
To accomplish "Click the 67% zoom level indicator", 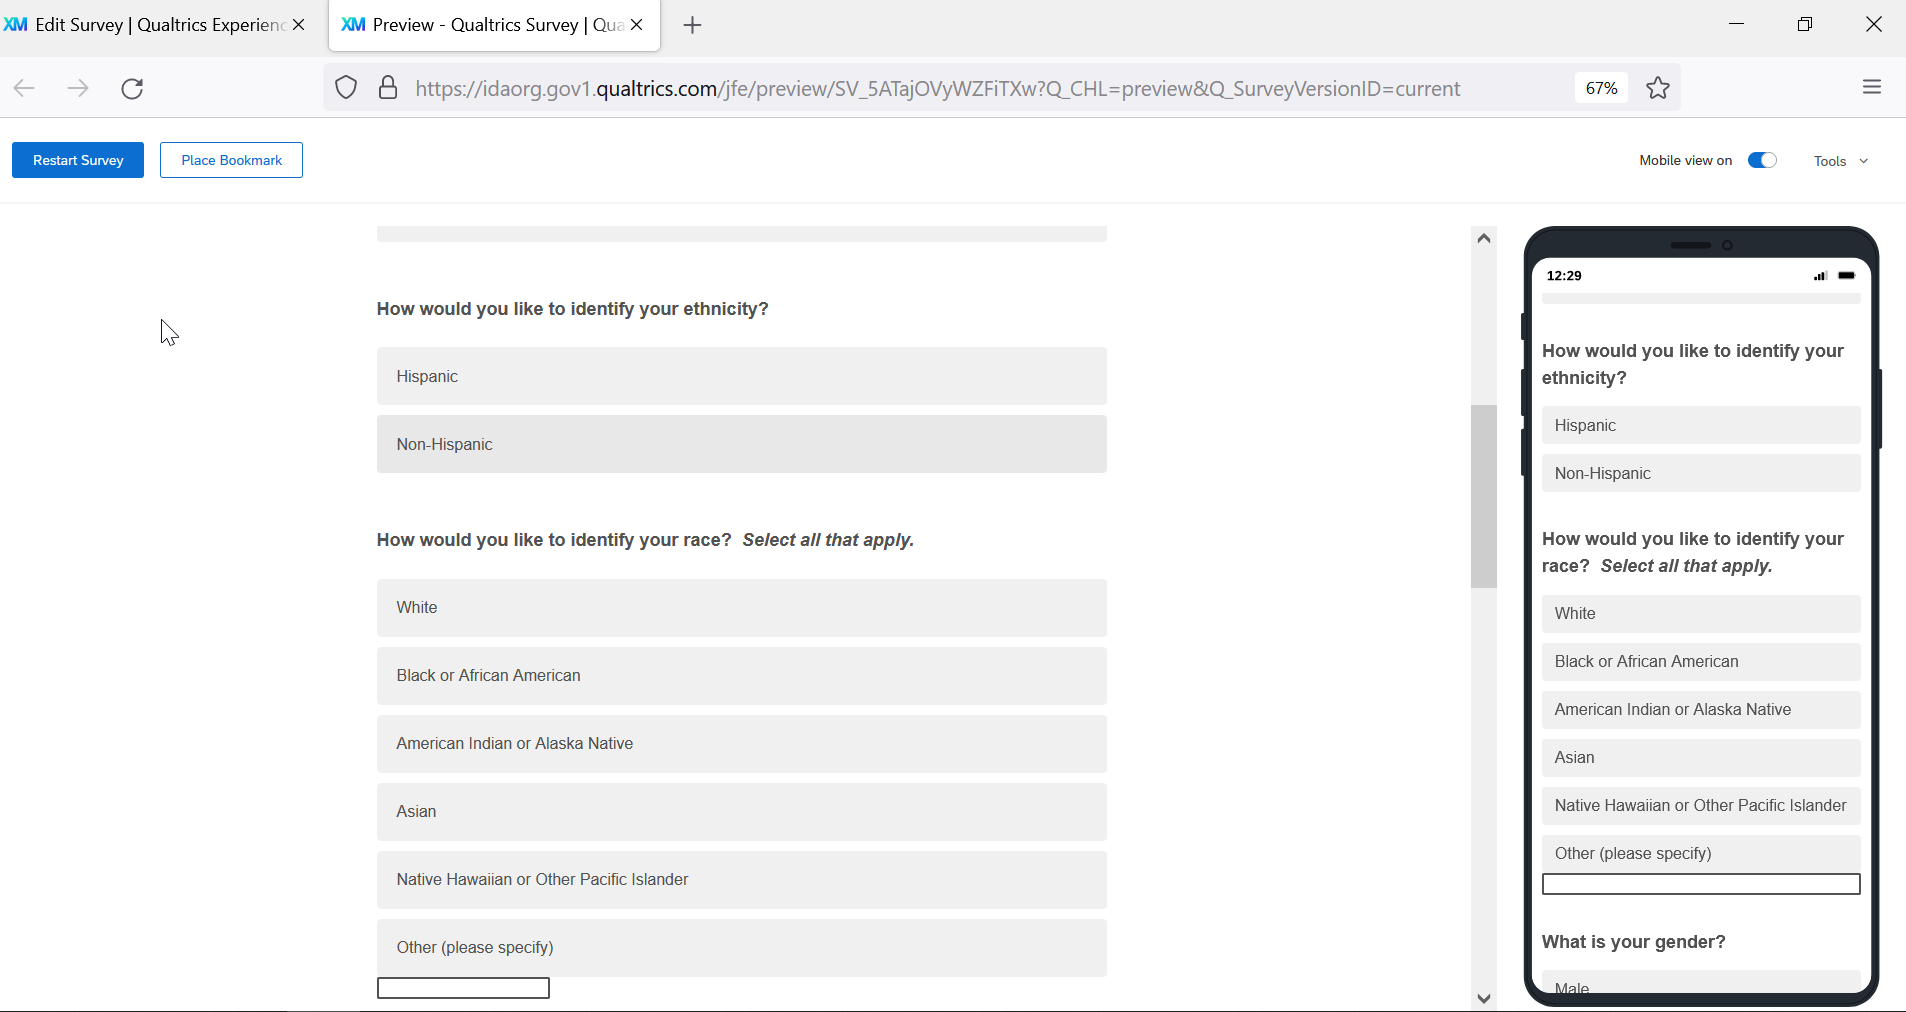I will pyautogui.click(x=1601, y=88).
